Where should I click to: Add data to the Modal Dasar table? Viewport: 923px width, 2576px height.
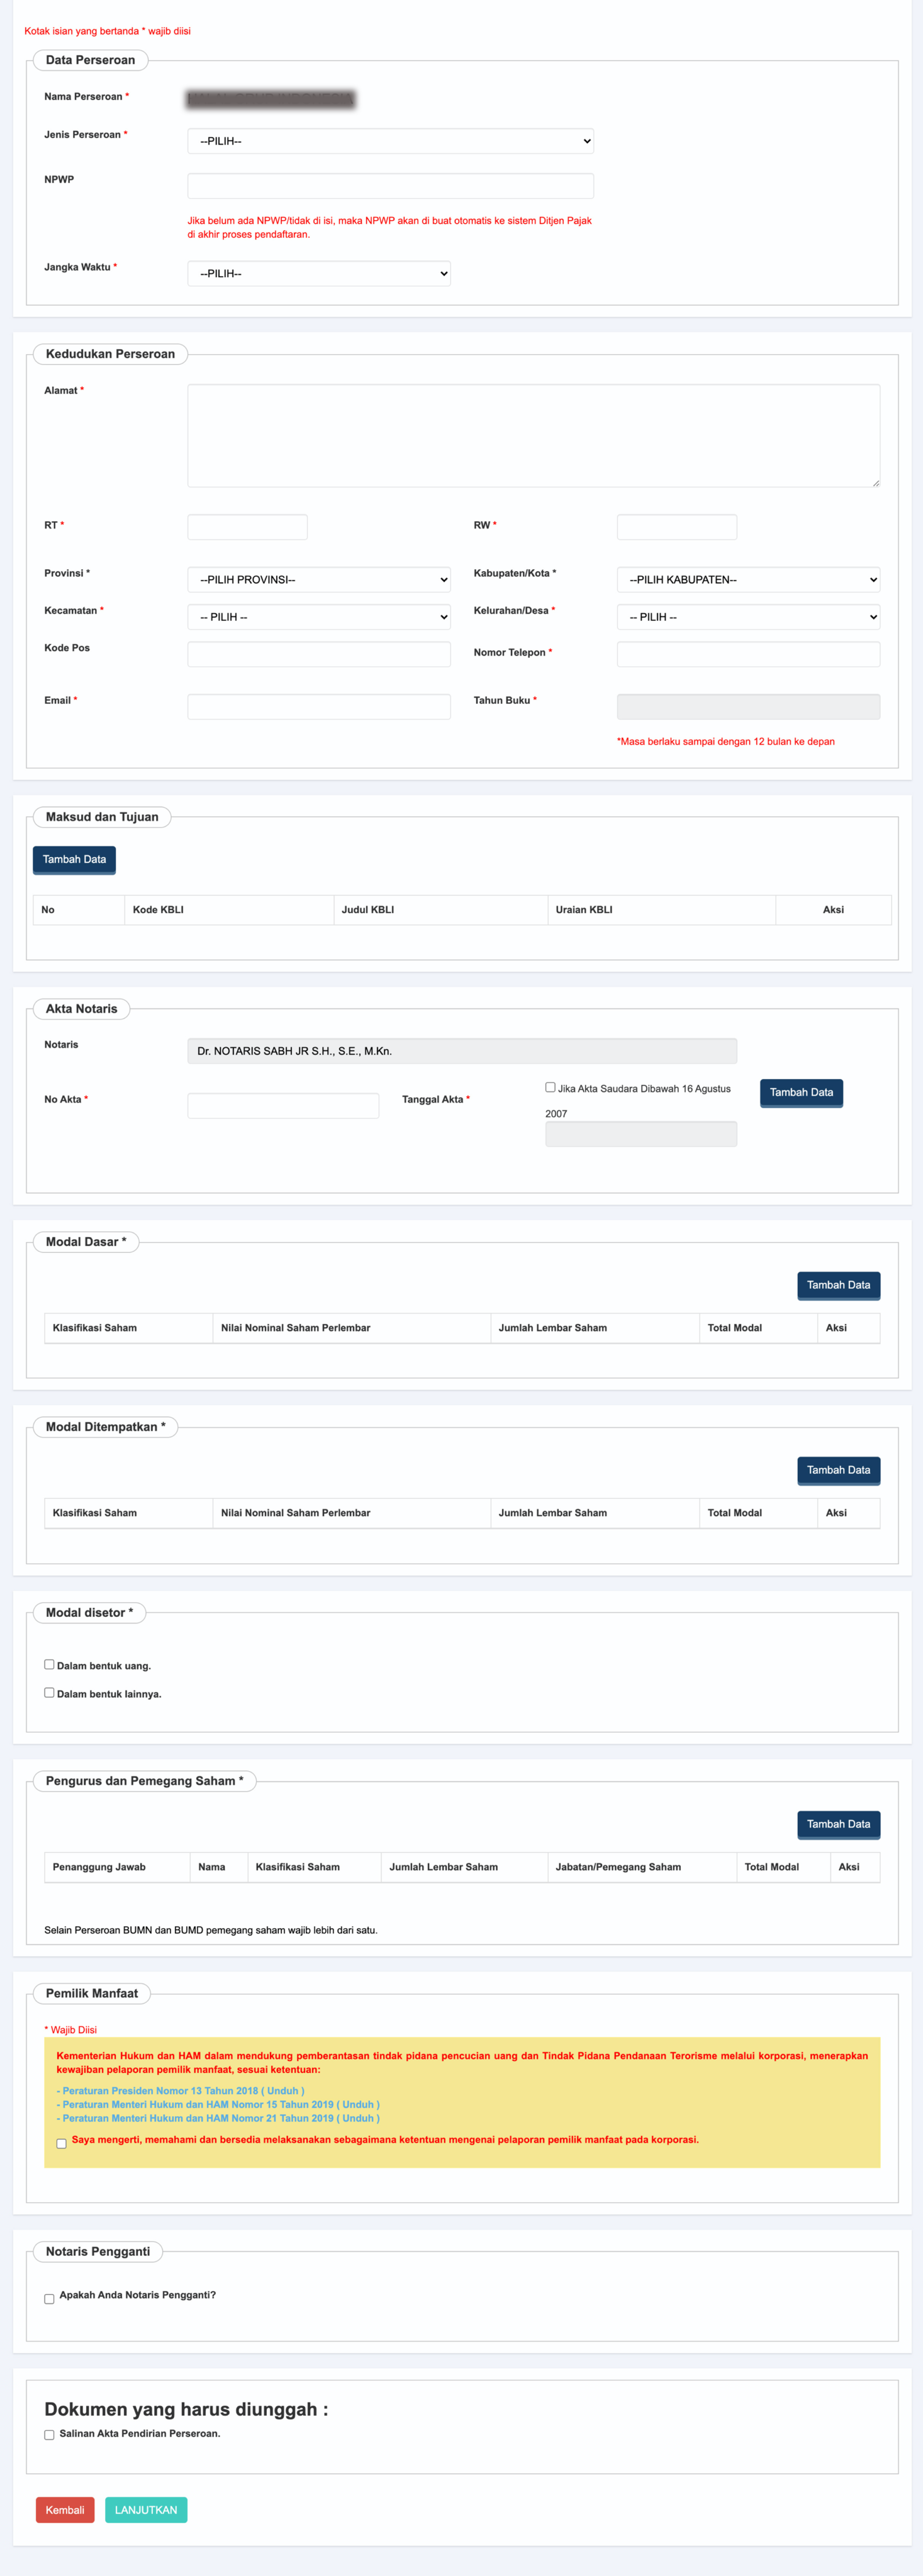pyautogui.click(x=838, y=1285)
